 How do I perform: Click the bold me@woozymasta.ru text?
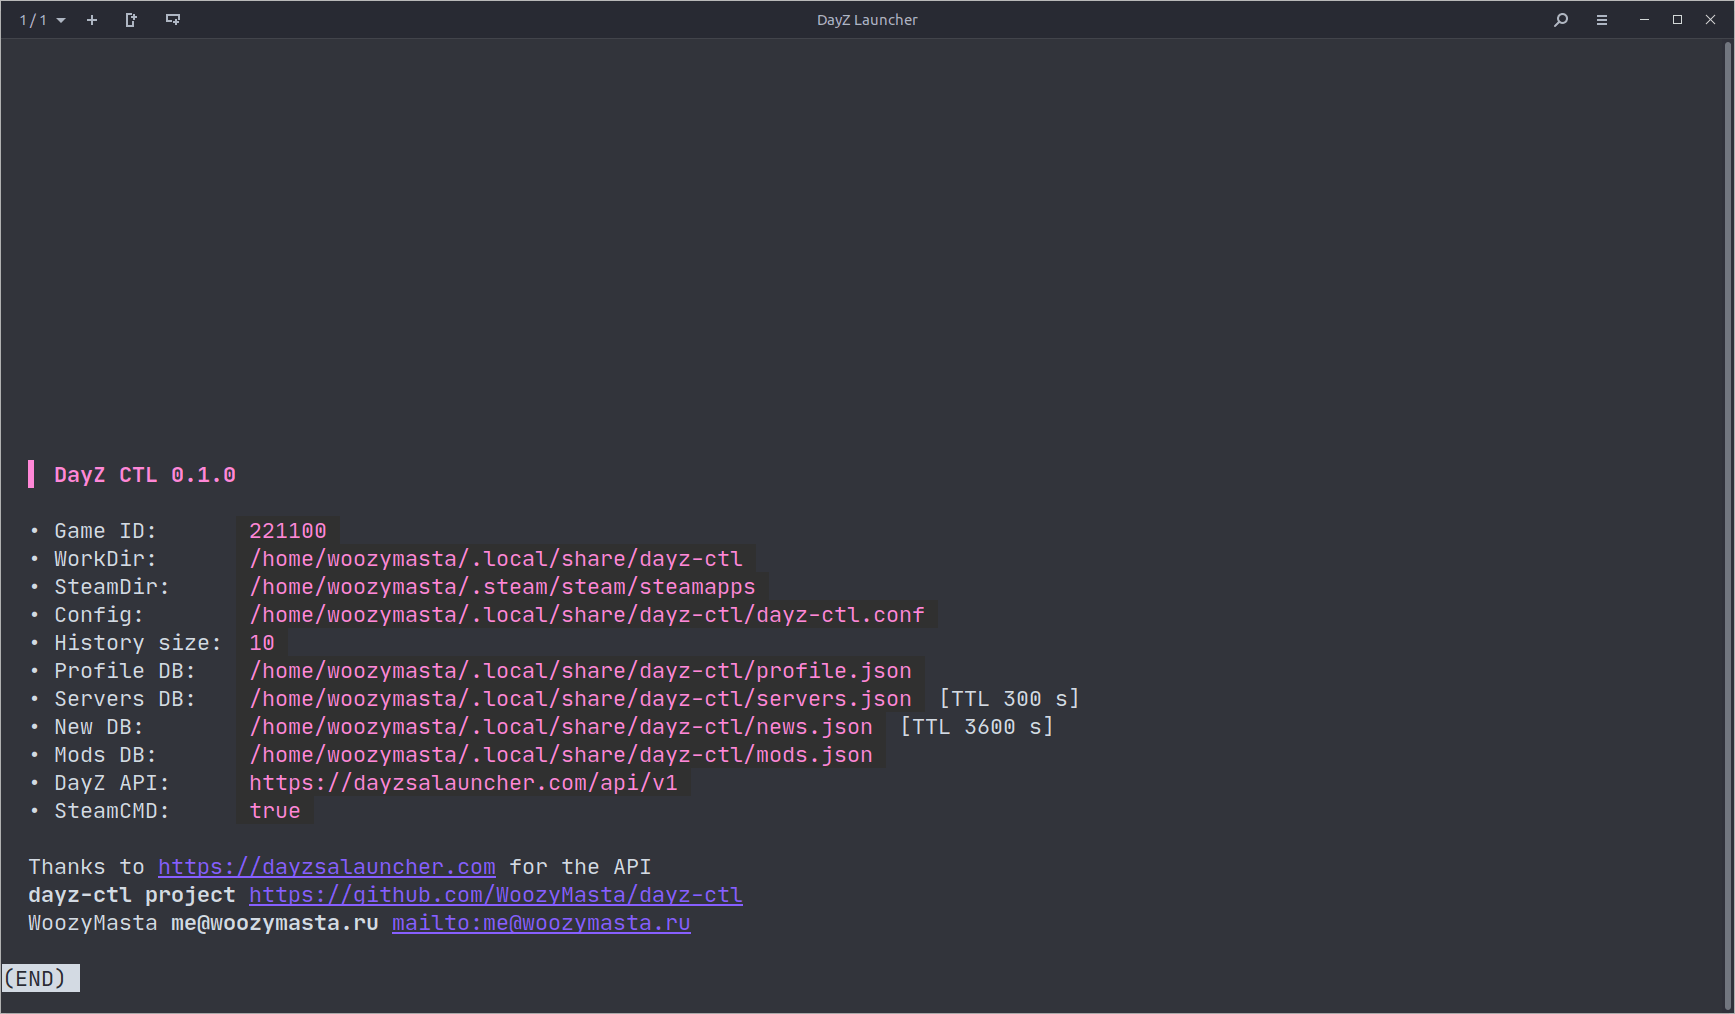click(275, 923)
